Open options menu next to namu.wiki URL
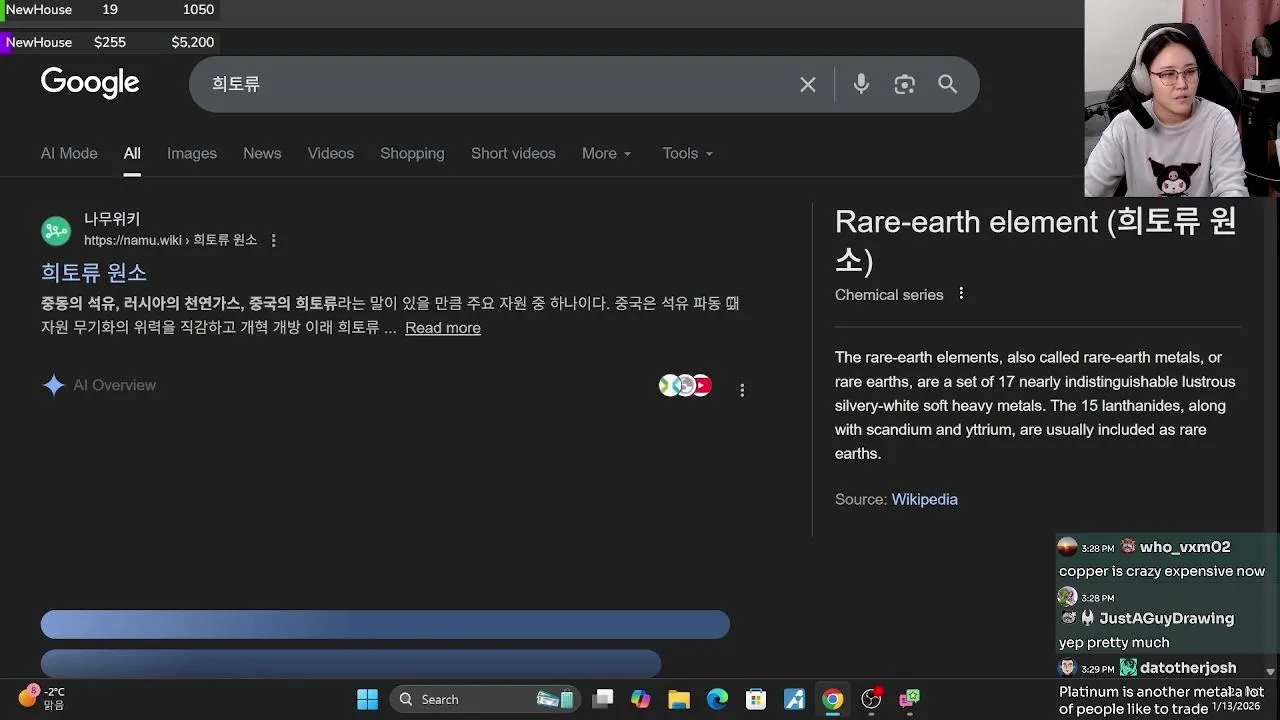1280x720 pixels. (x=273, y=241)
